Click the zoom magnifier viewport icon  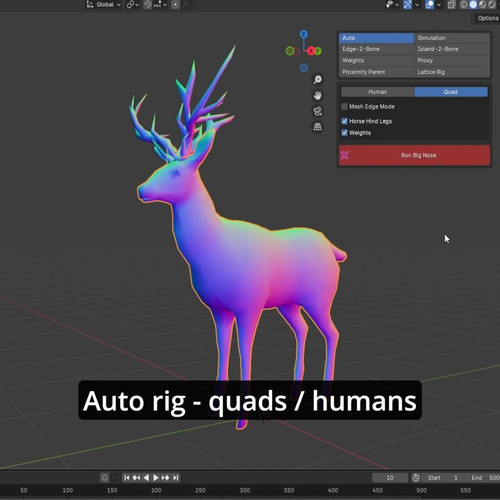(318, 79)
